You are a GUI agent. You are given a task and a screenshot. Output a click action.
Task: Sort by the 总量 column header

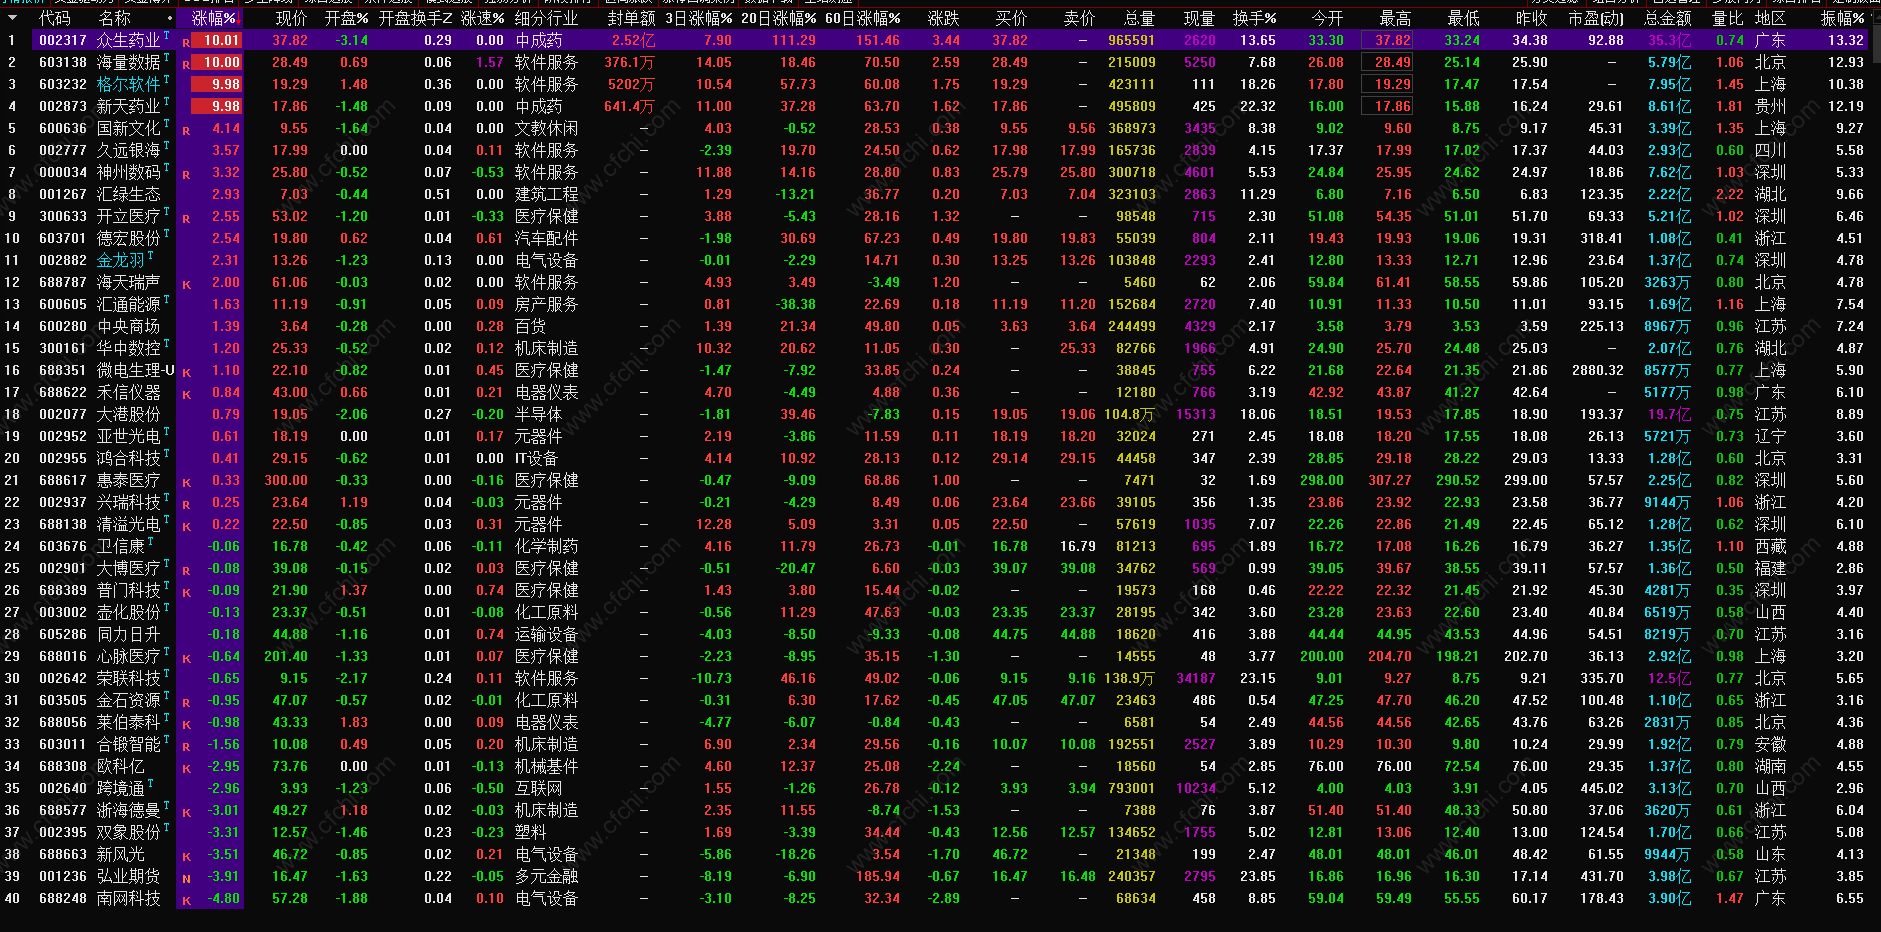point(1139,18)
